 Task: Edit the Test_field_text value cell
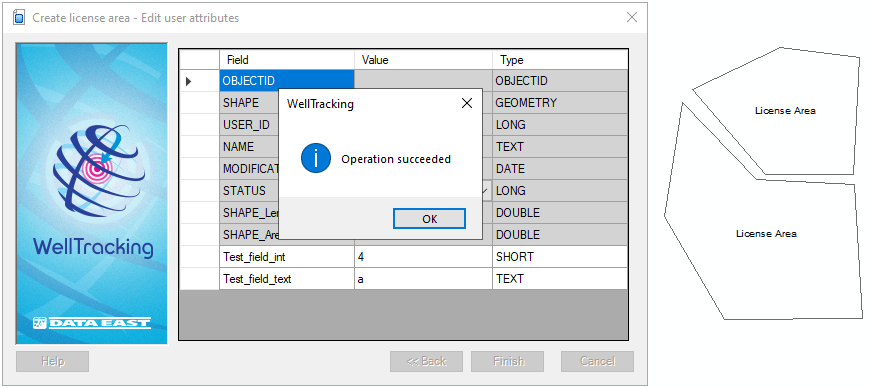(423, 279)
